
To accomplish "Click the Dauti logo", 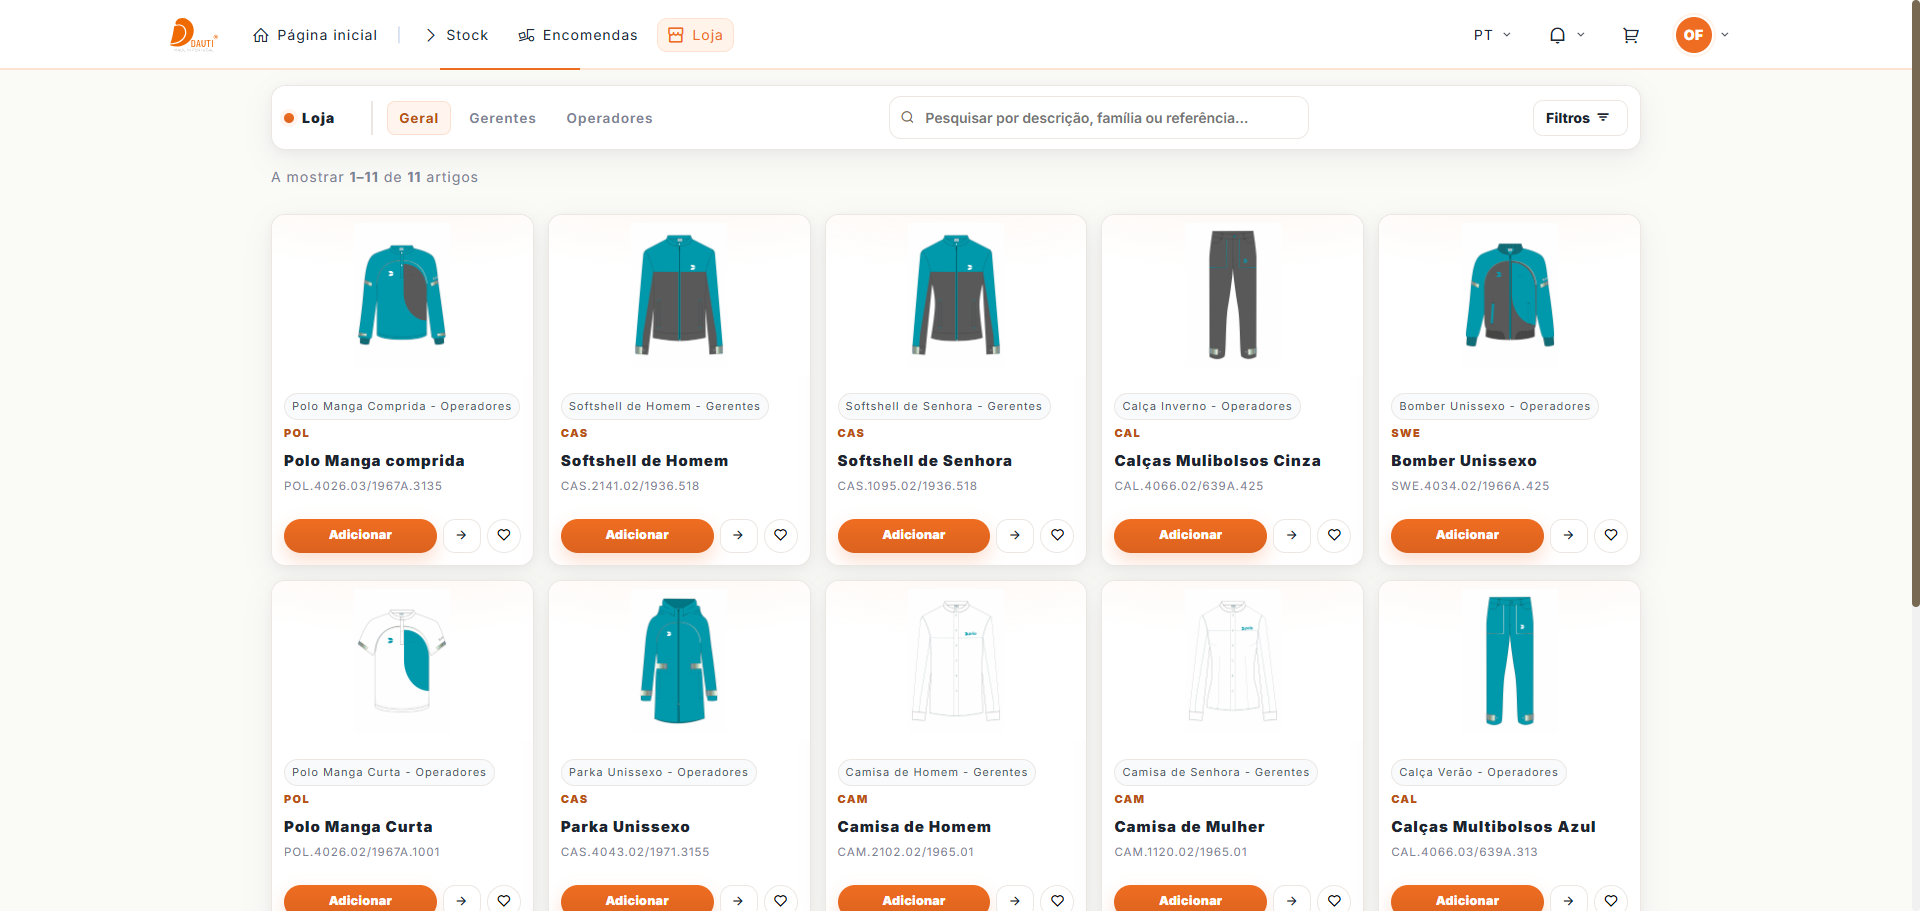I will pyautogui.click(x=193, y=35).
